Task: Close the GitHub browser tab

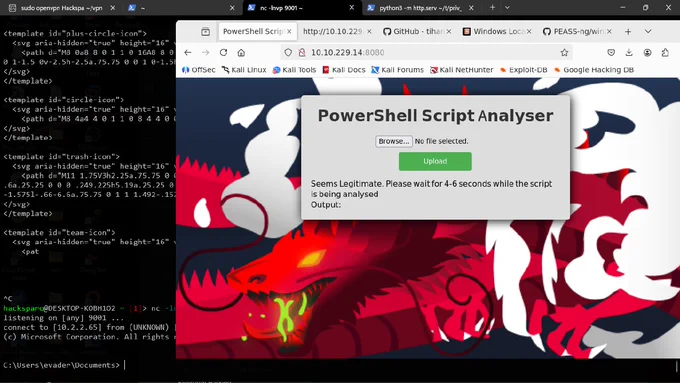Action: tap(449, 31)
